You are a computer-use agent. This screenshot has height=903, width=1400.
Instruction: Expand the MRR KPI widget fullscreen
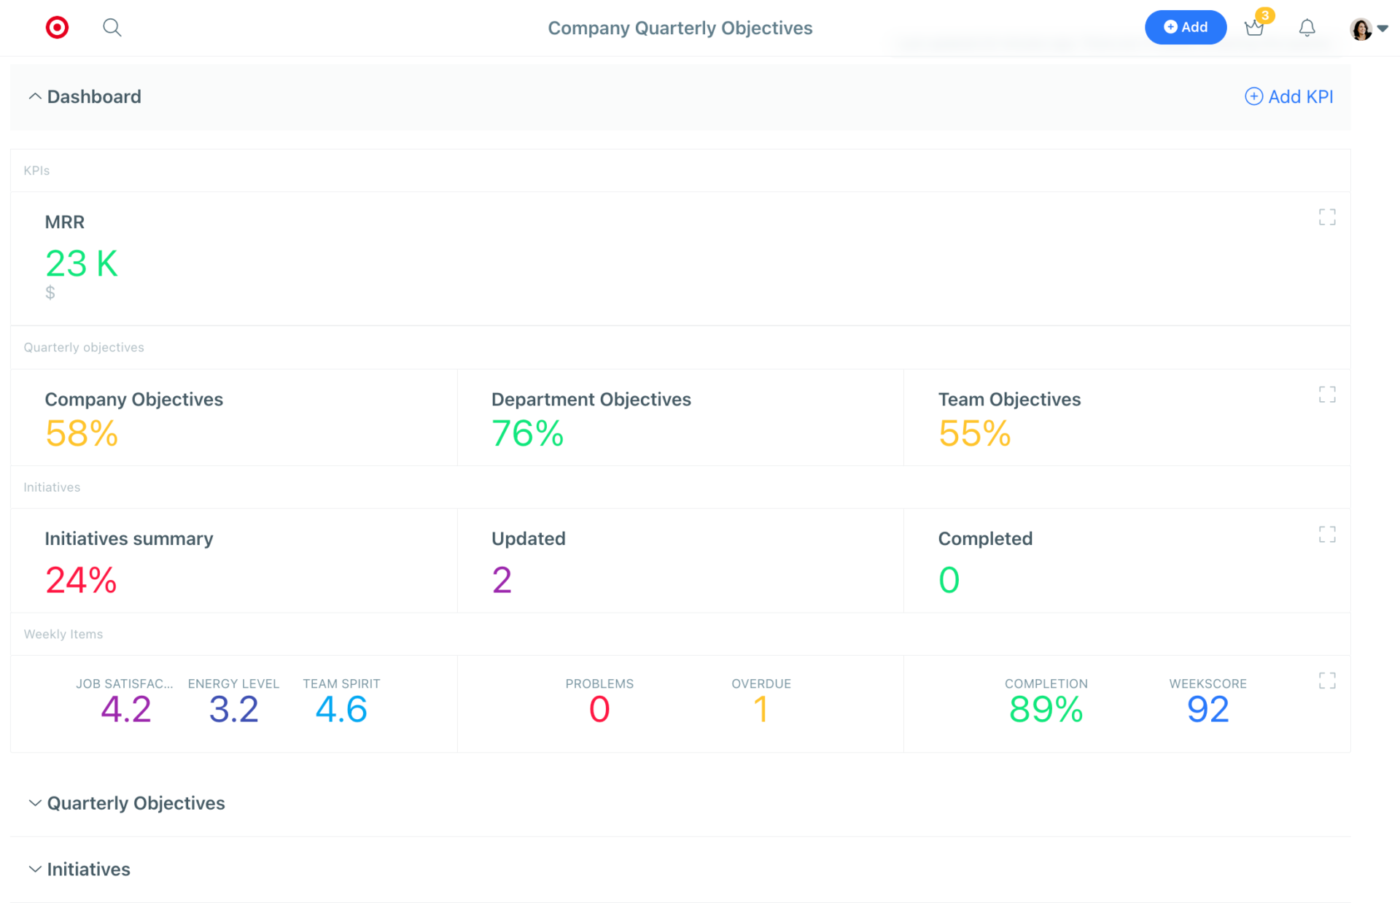click(1327, 217)
